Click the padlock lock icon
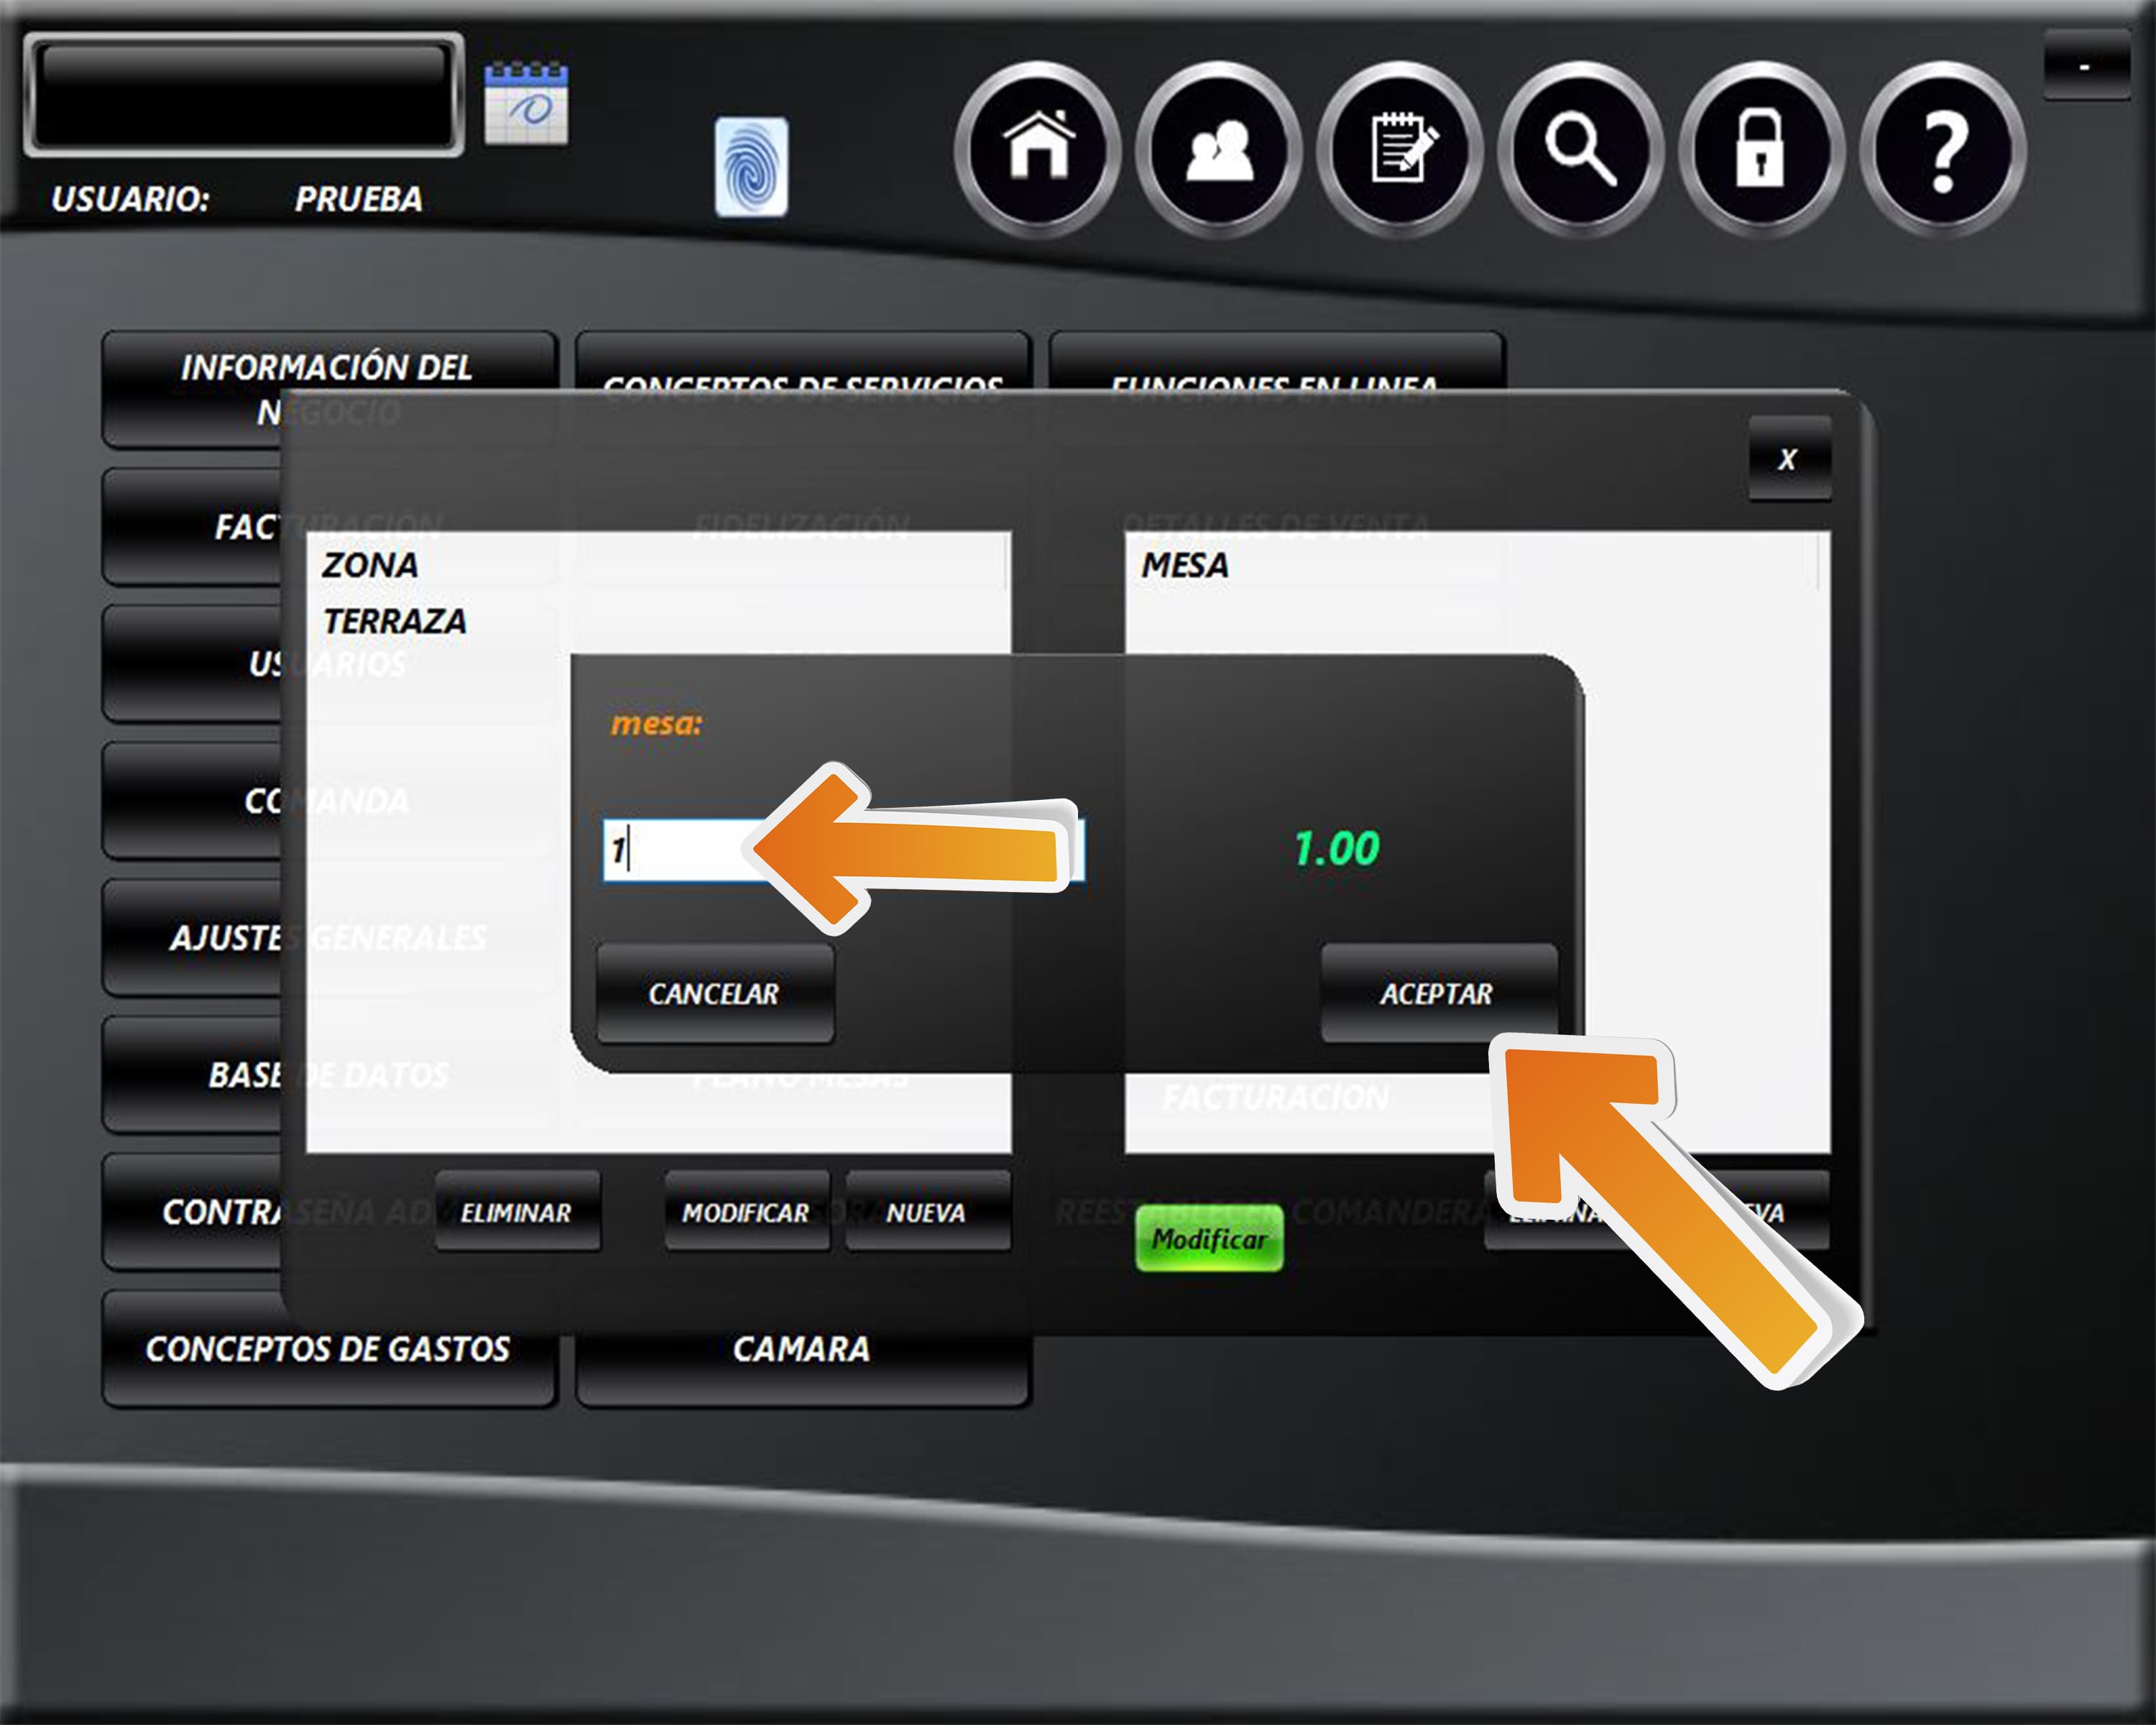The width and height of the screenshot is (2156, 1725). point(1760,149)
